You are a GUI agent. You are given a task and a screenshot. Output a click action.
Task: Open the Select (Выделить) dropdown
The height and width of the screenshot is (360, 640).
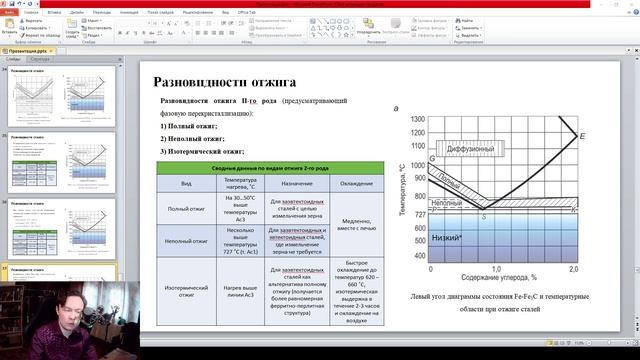pyautogui.click(x=469, y=36)
